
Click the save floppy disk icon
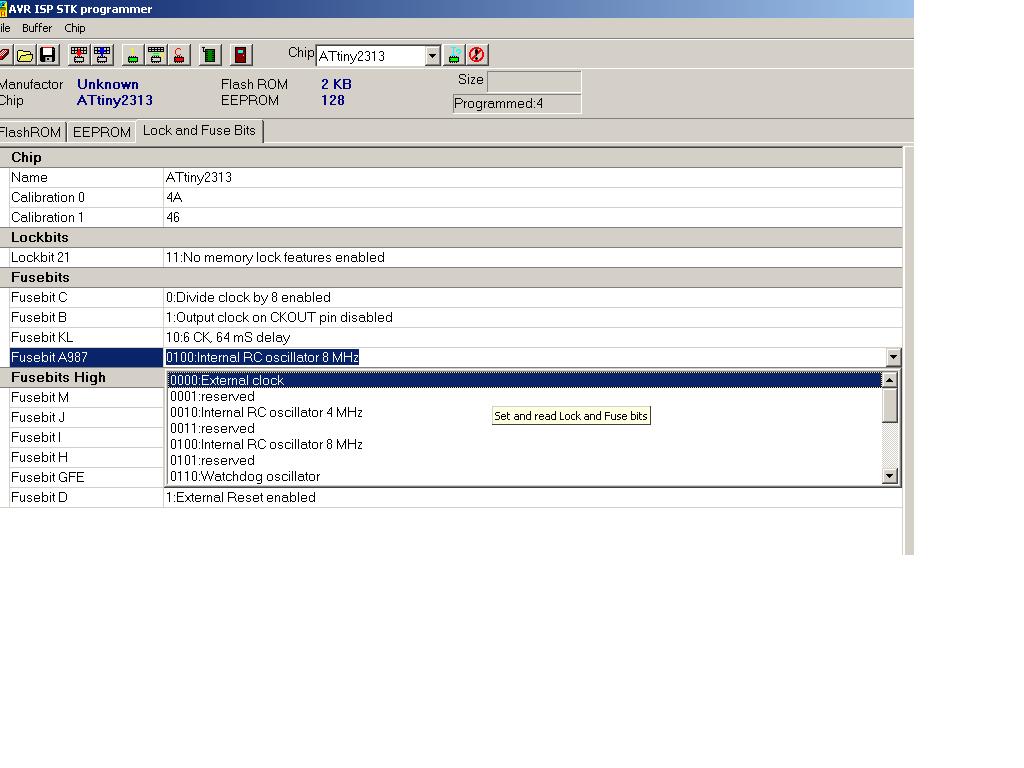tap(47, 55)
